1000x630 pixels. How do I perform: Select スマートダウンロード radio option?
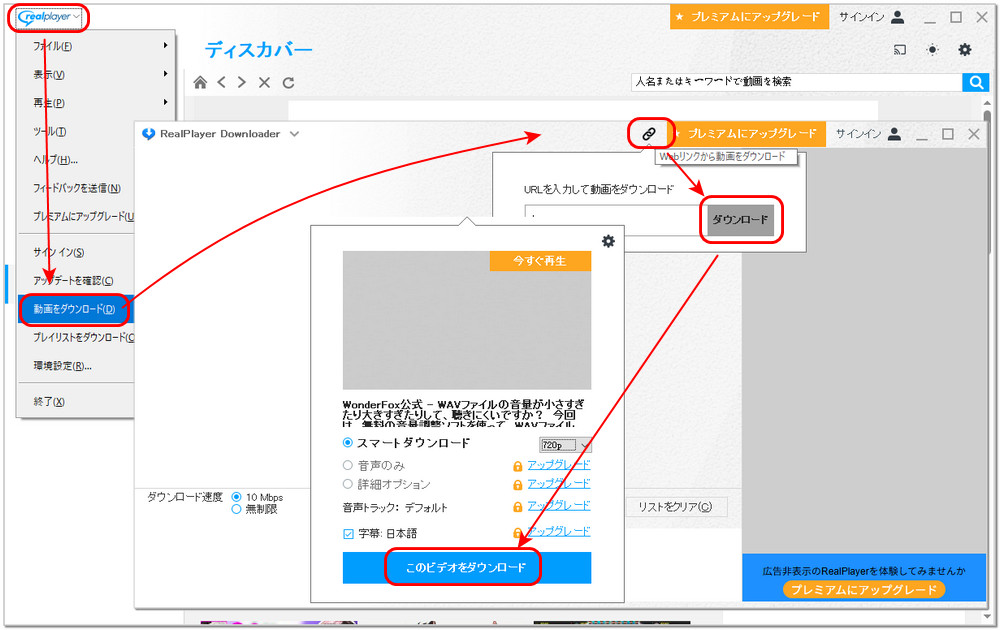point(348,443)
